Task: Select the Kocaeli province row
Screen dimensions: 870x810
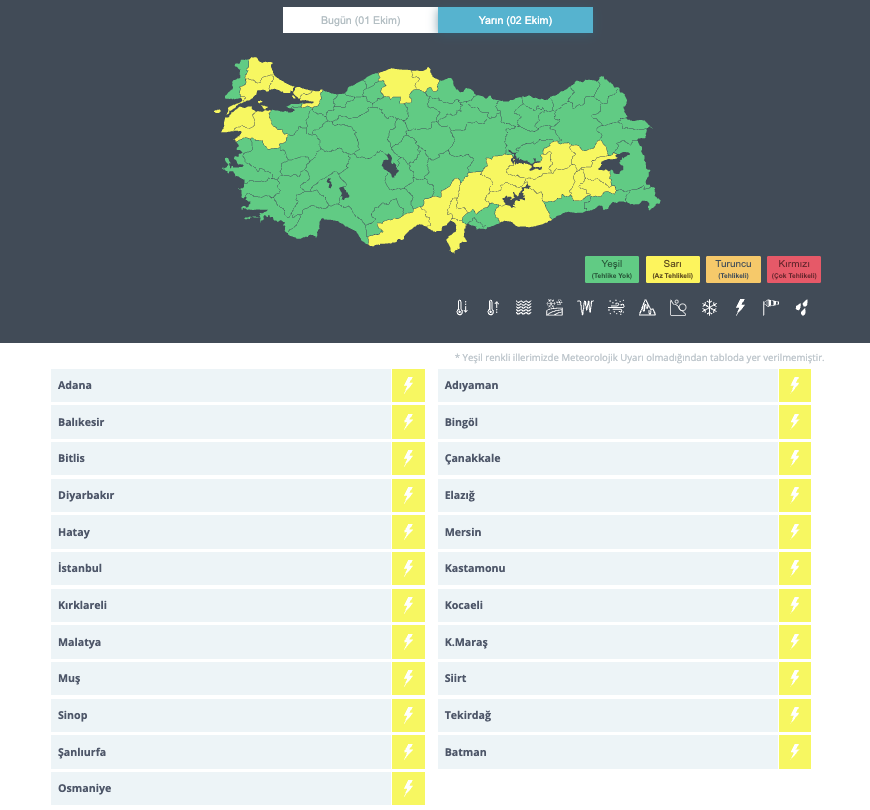Action: point(624,605)
